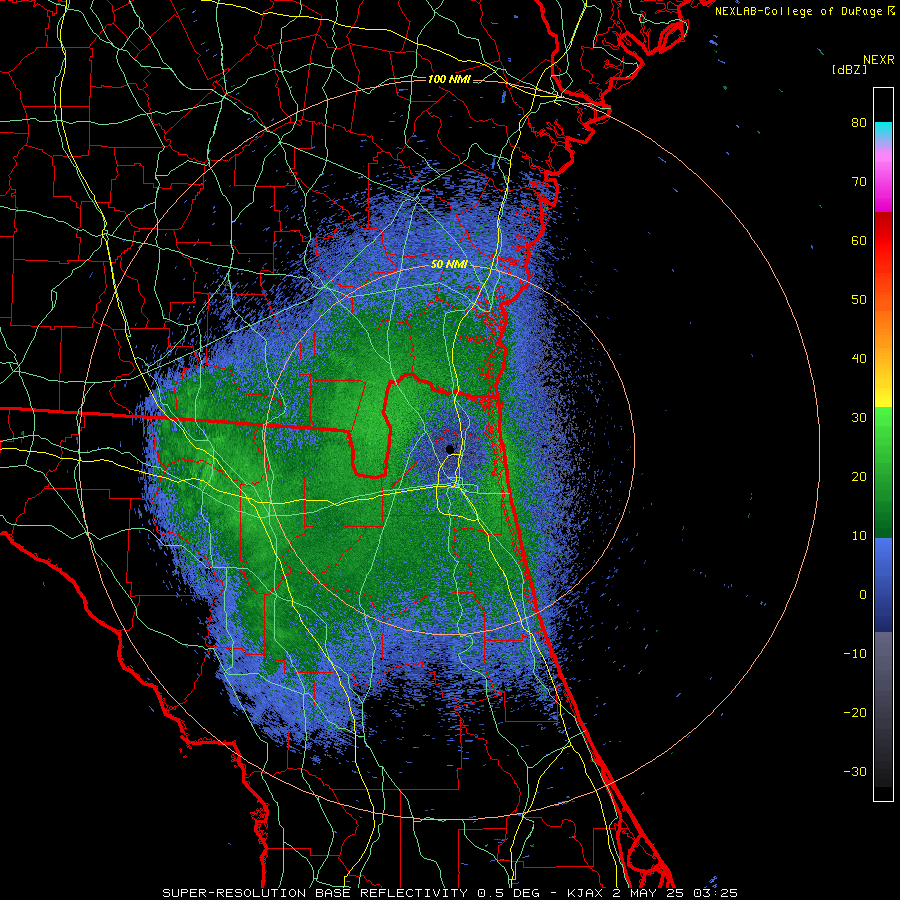This screenshot has height=900, width=900.
Task: Click the Super-Resolution Base Reflectivity caption
Action: (314, 893)
